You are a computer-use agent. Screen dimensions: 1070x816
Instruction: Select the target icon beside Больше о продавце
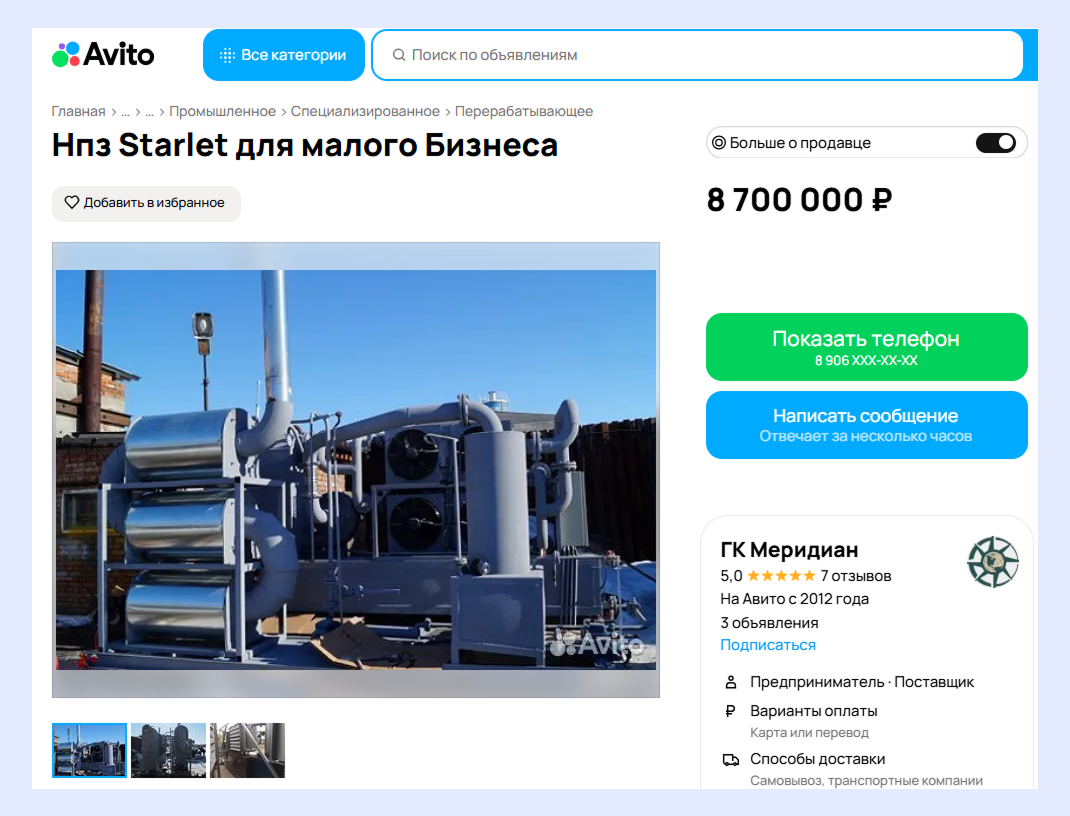click(719, 143)
